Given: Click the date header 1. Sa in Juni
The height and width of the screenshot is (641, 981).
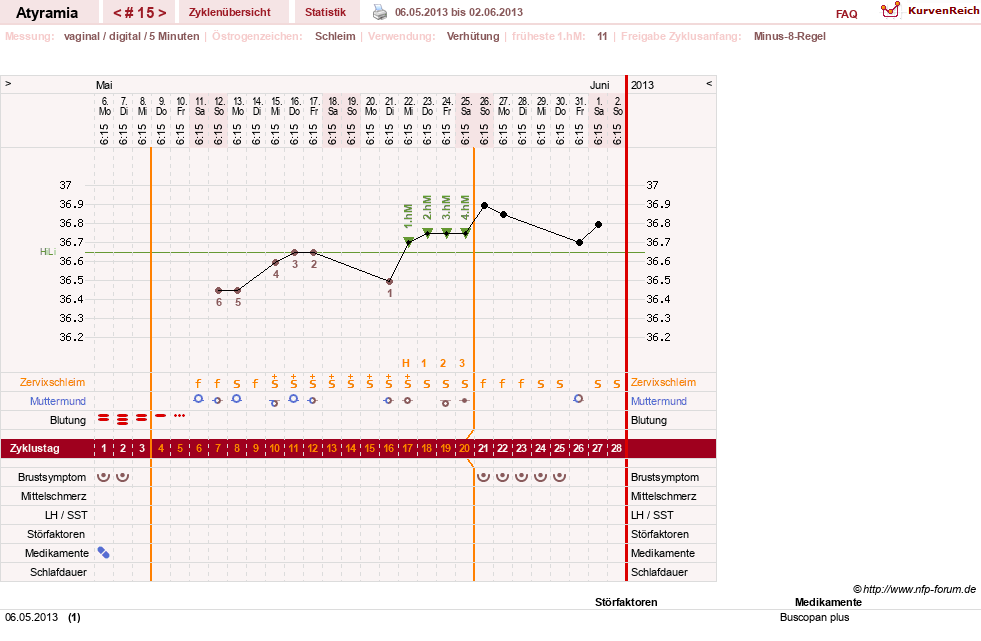Looking at the screenshot, I should click(x=598, y=106).
